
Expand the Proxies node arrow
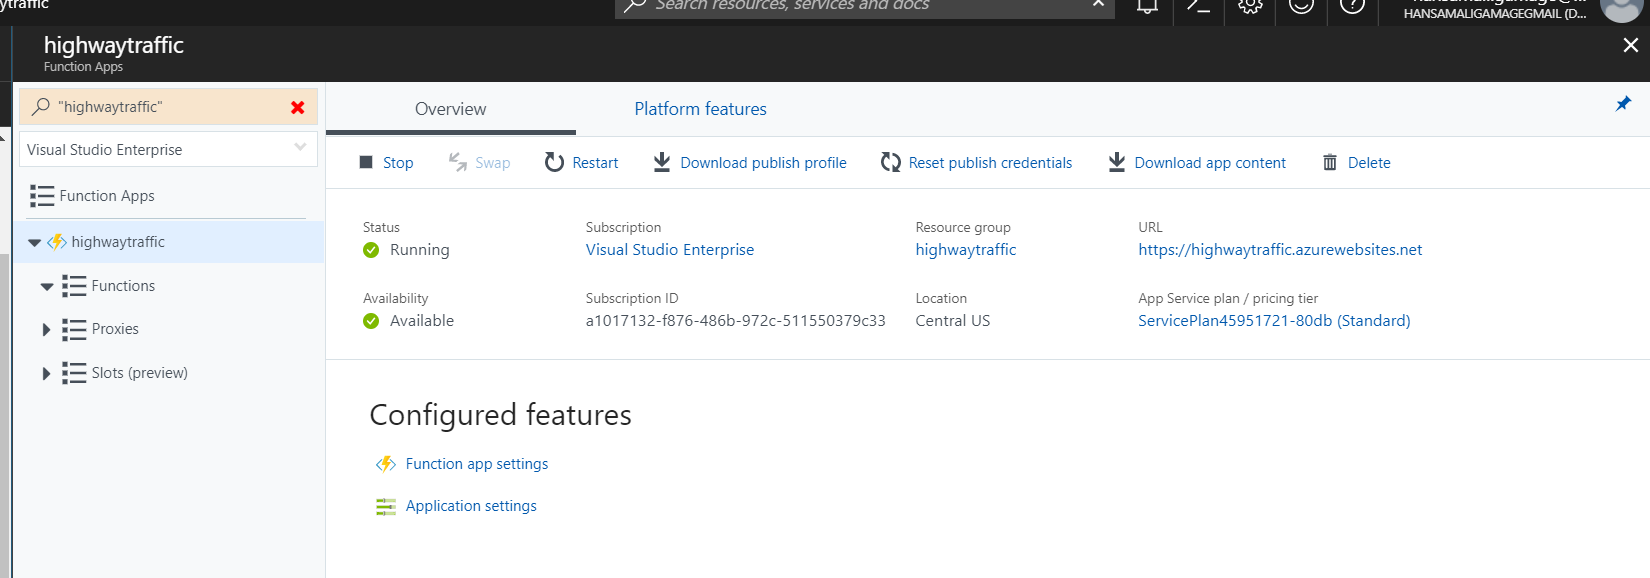tap(46, 329)
